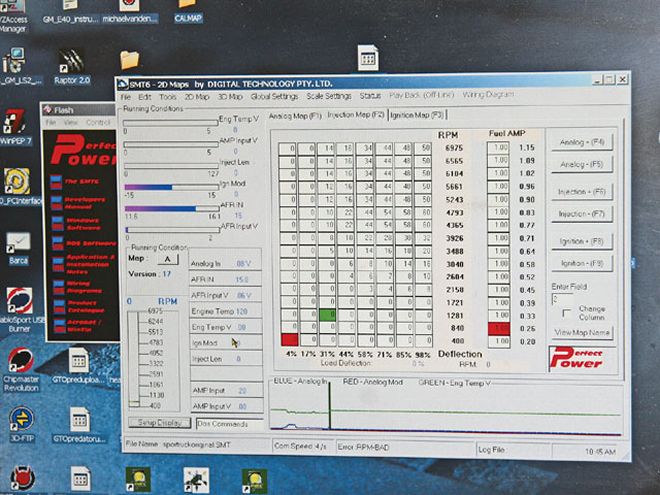Open the Tools menu in SMT6

point(168,97)
